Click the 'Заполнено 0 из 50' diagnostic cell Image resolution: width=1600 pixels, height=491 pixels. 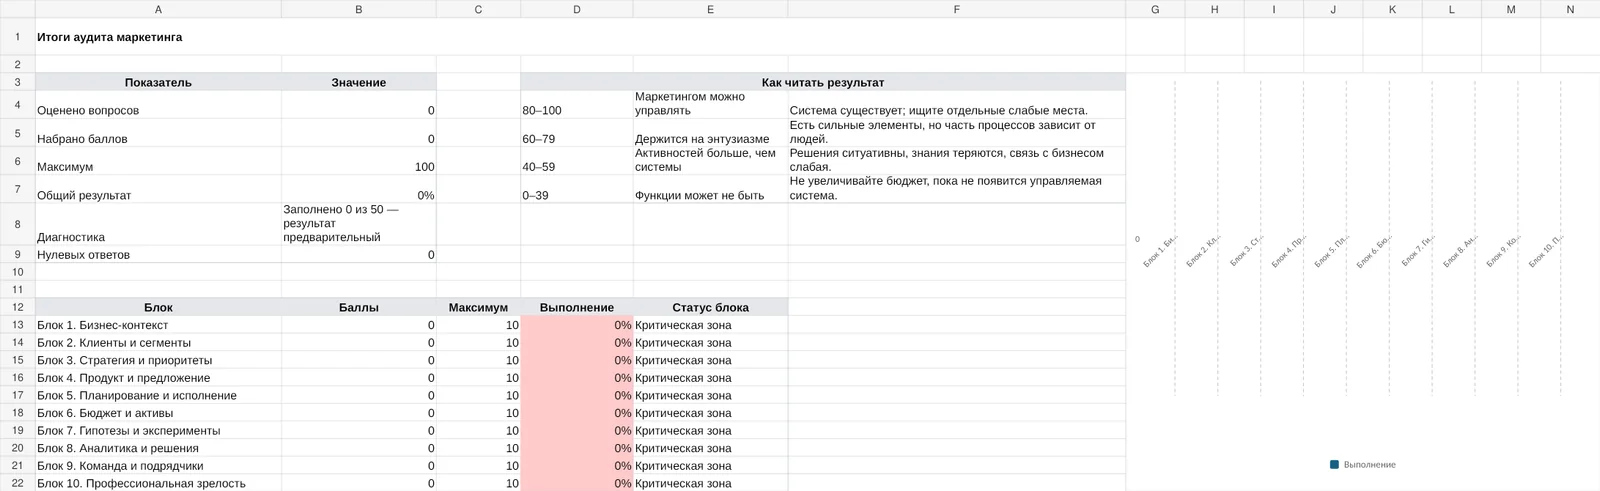(359, 224)
